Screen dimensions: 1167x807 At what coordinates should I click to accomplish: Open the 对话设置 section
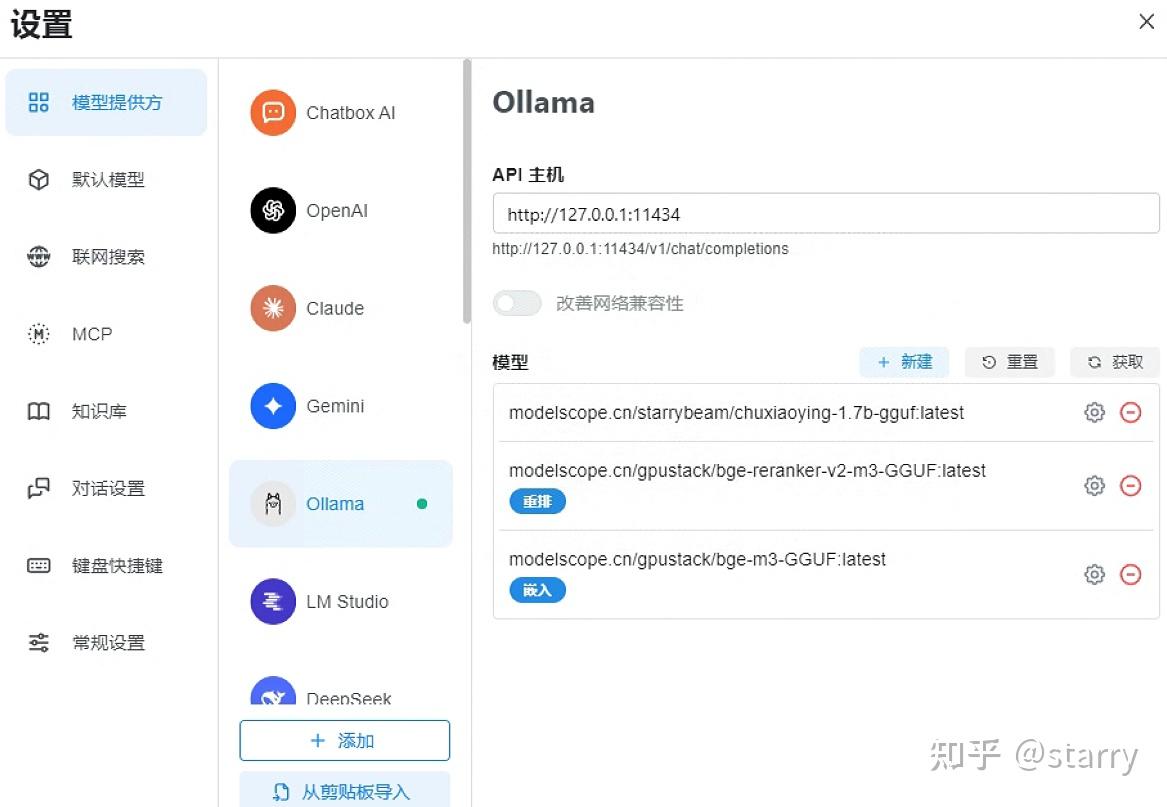pos(106,488)
